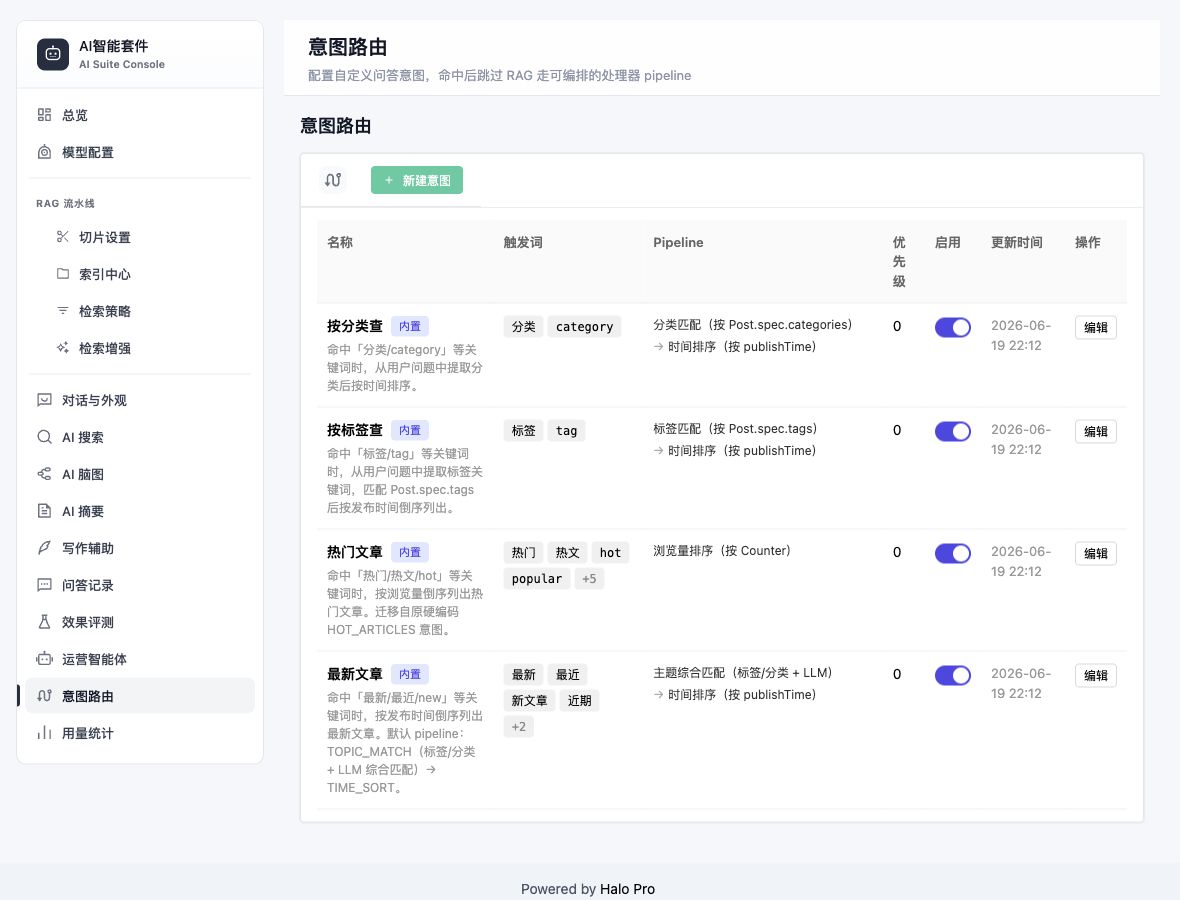
Task: Click the 热文 trigger word chip
Action: tap(567, 552)
